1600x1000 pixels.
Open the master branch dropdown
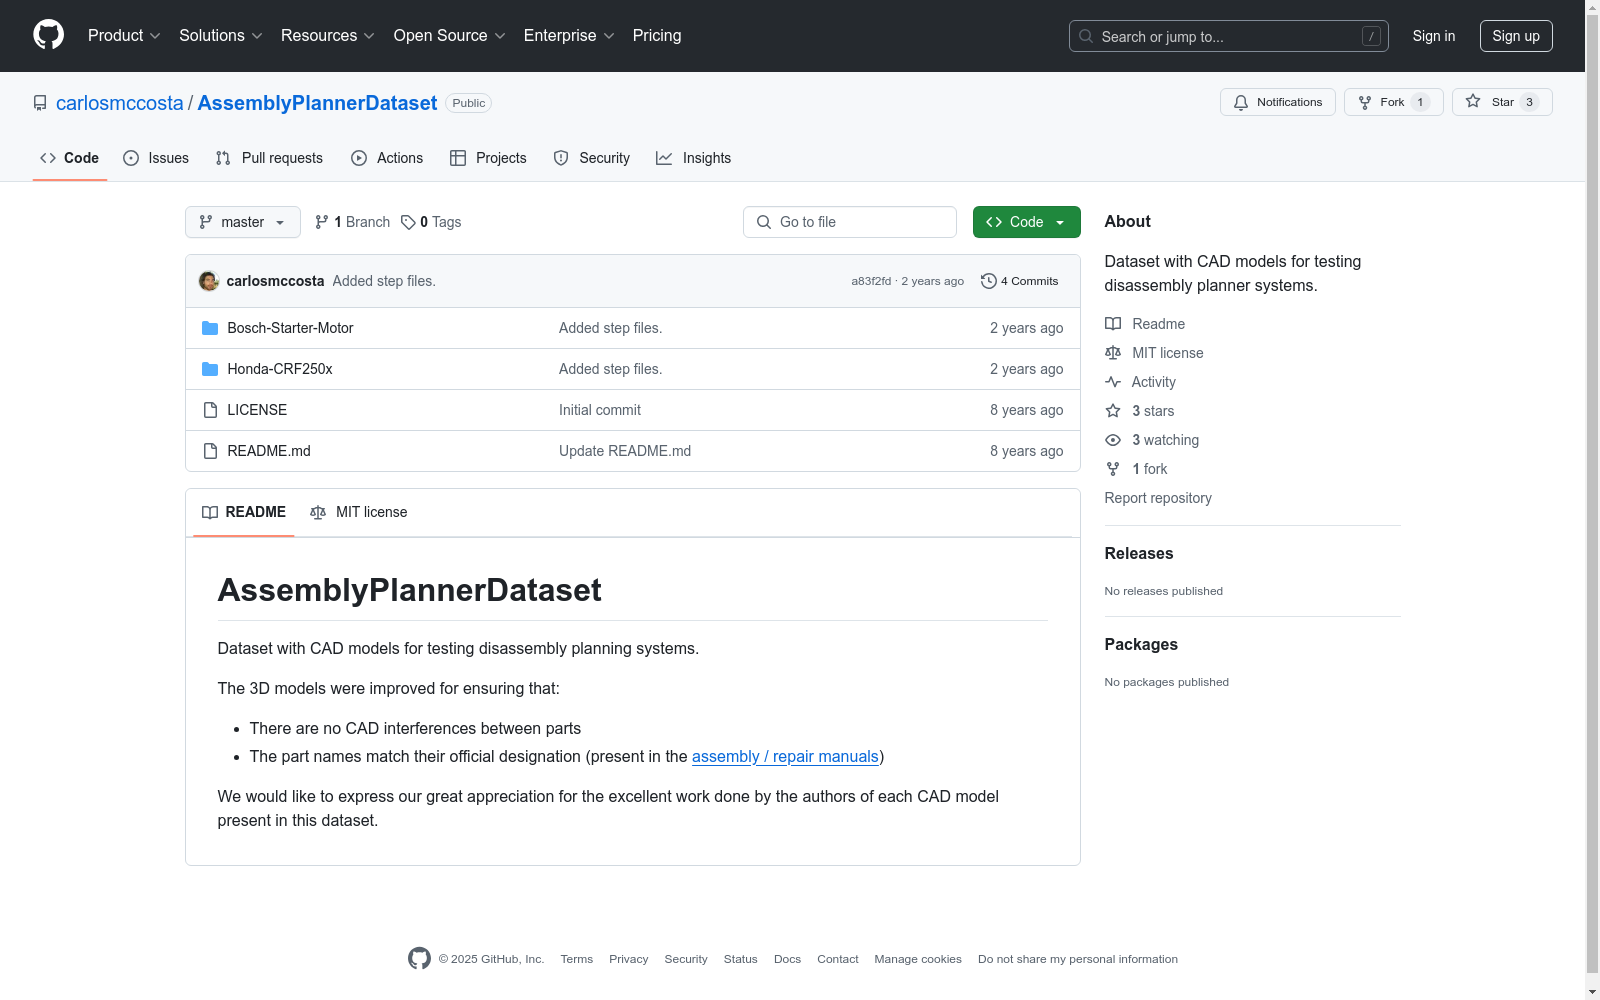click(243, 222)
